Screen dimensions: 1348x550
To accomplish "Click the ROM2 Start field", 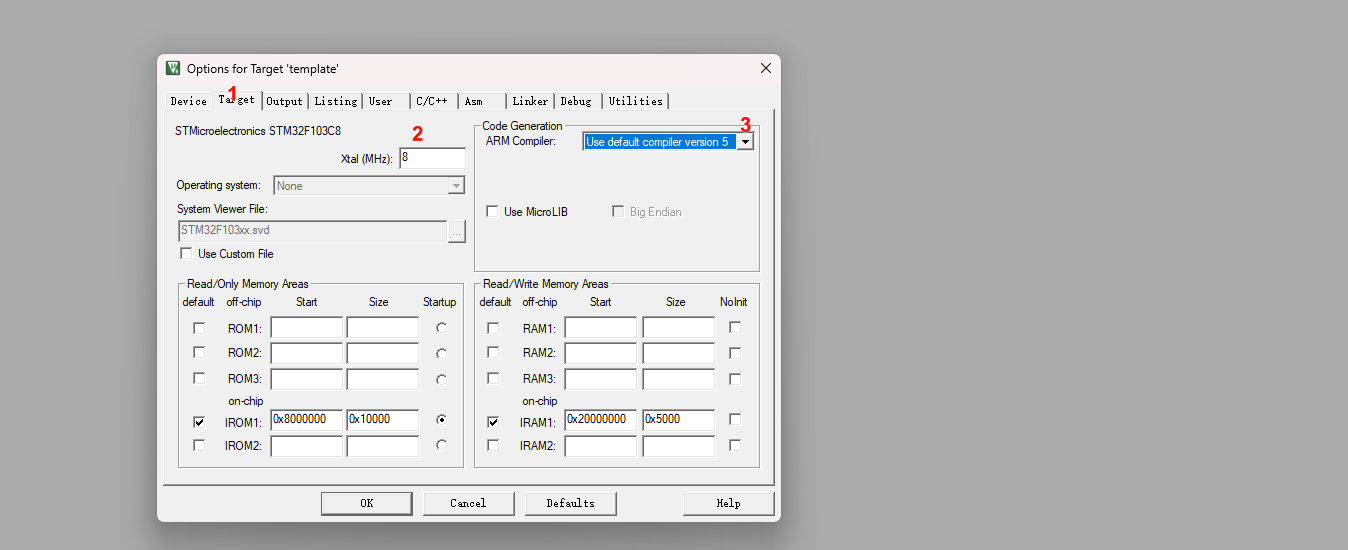I will (306, 353).
